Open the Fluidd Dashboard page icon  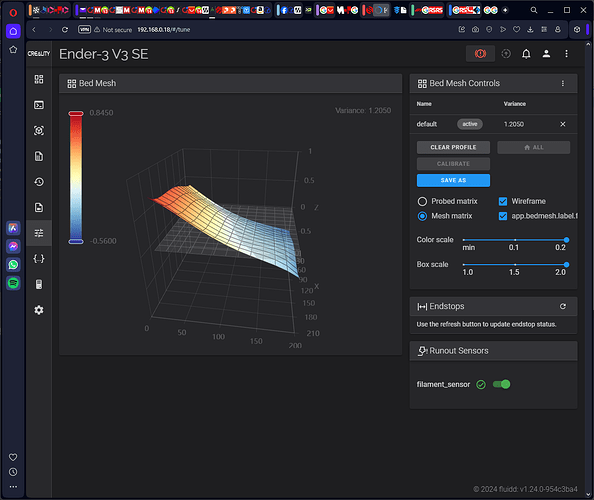39,79
